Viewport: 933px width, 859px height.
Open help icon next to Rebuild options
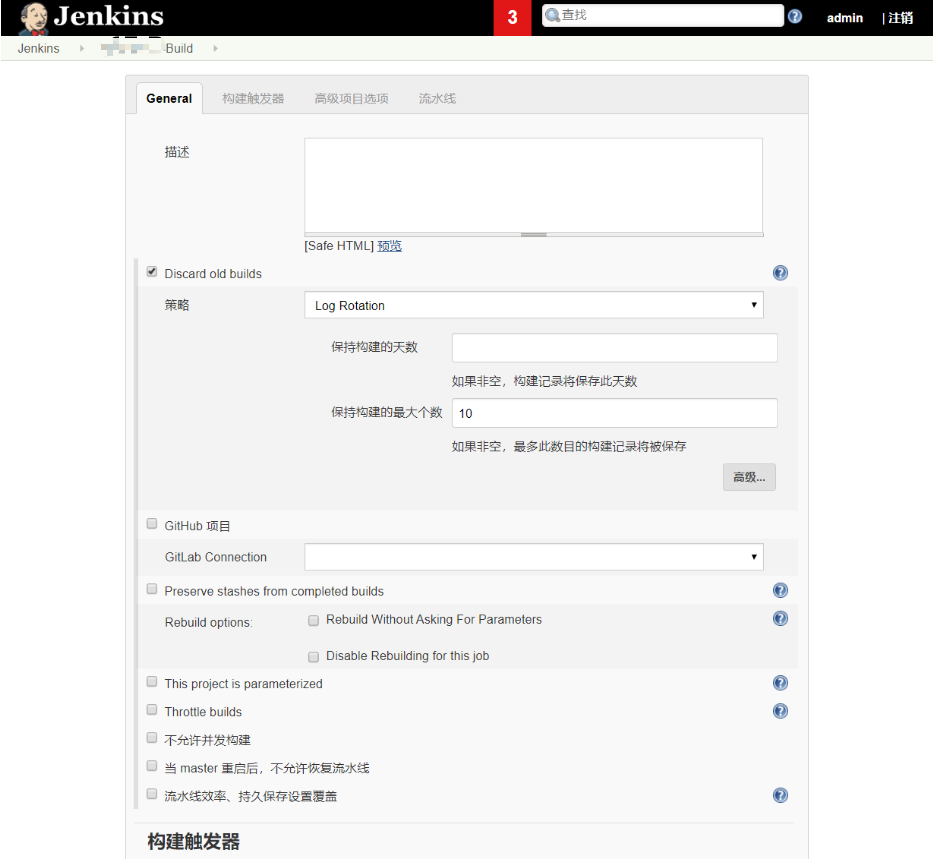[780, 618]
